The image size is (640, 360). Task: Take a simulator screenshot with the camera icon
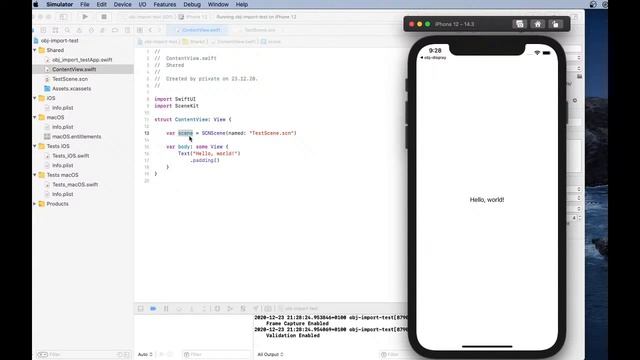pos(520,24)
